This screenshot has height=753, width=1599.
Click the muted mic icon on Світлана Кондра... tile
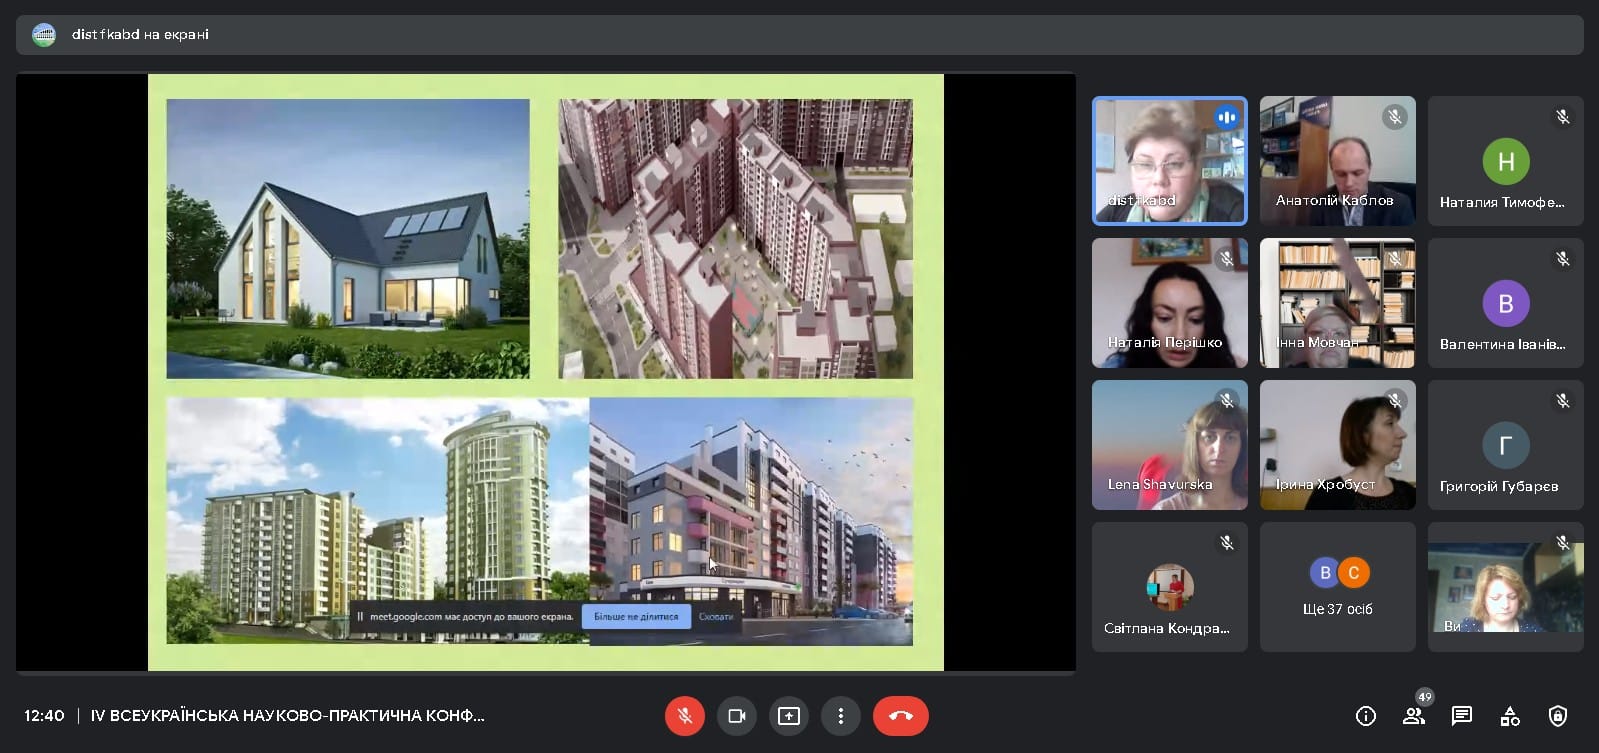1227,543
